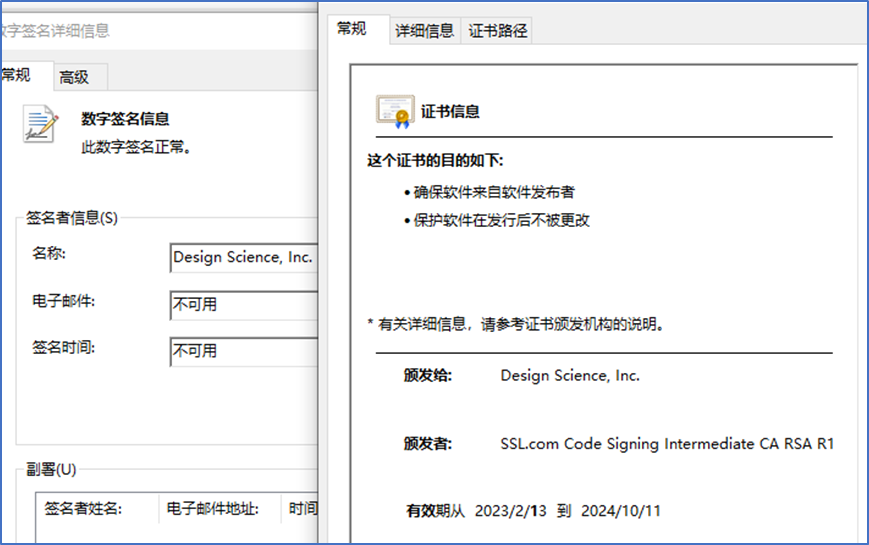Click the note about 证书颁发机构的说明

pos(516,324)
